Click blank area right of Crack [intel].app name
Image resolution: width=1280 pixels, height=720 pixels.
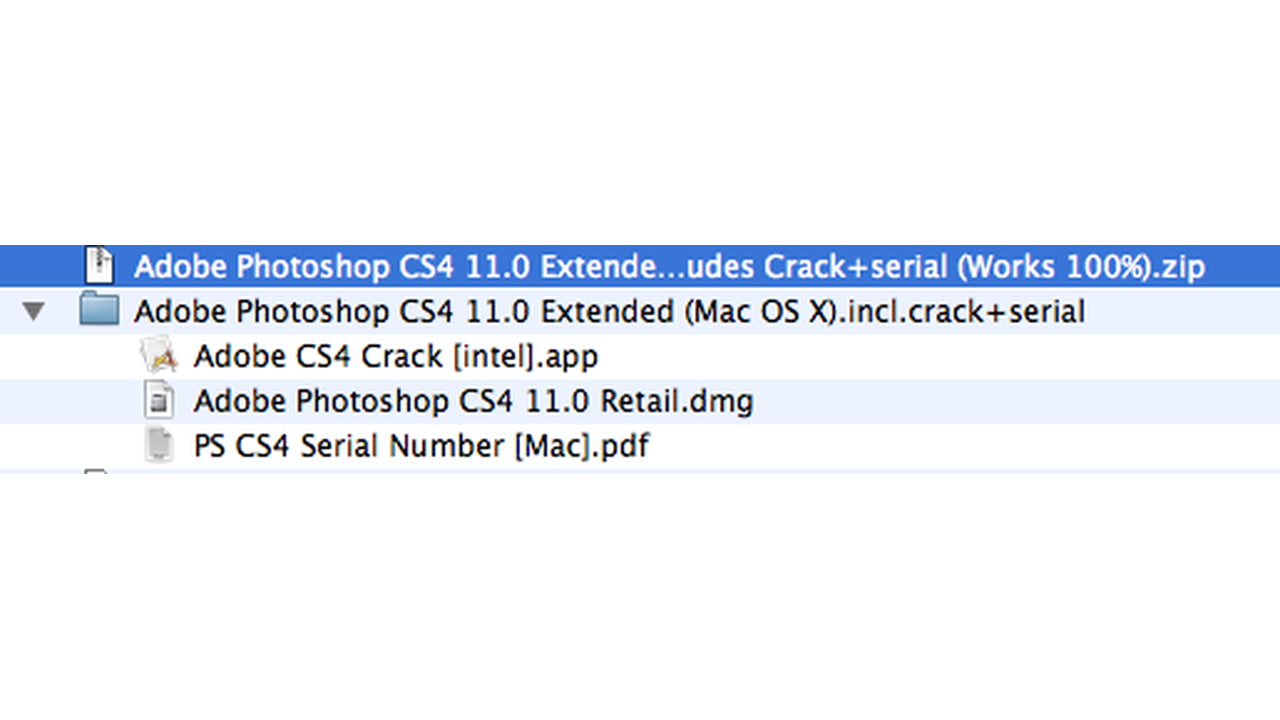tap(940, 356)
